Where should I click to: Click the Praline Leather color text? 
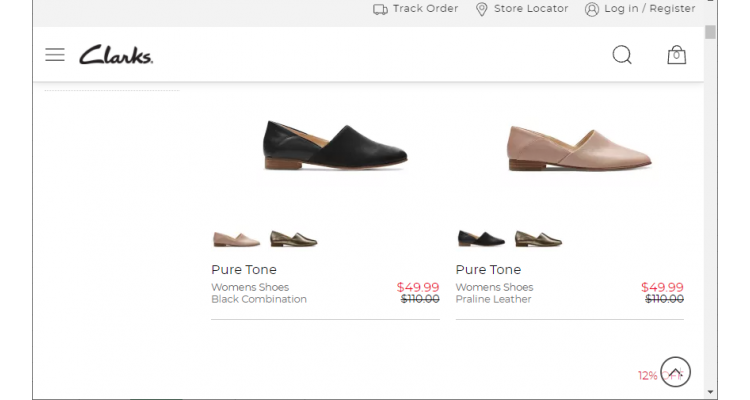tap(493, 299)
